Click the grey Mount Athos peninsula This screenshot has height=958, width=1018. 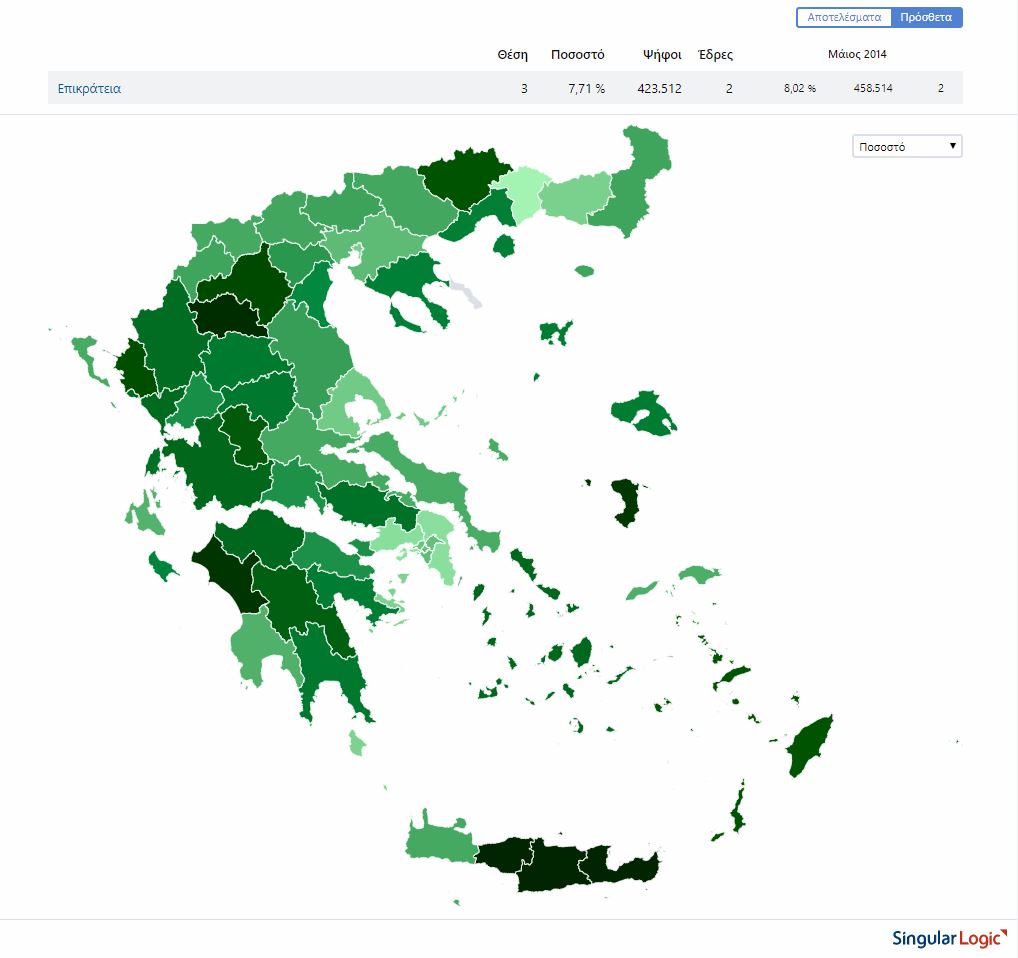[466, 294]
